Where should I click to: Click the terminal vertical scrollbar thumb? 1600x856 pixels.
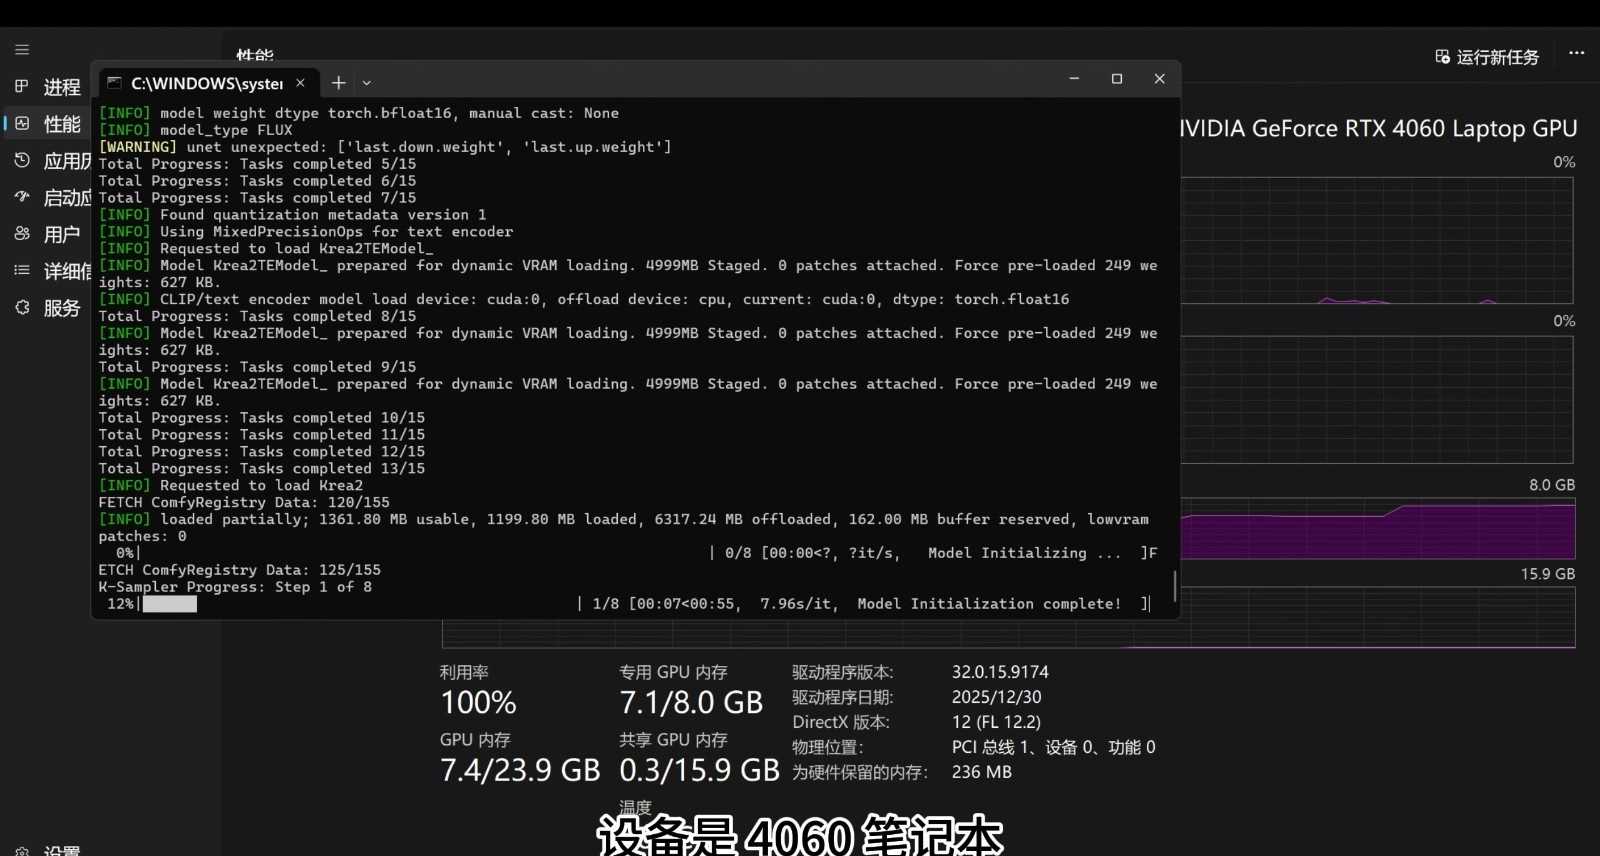[x=1174, y=586]
